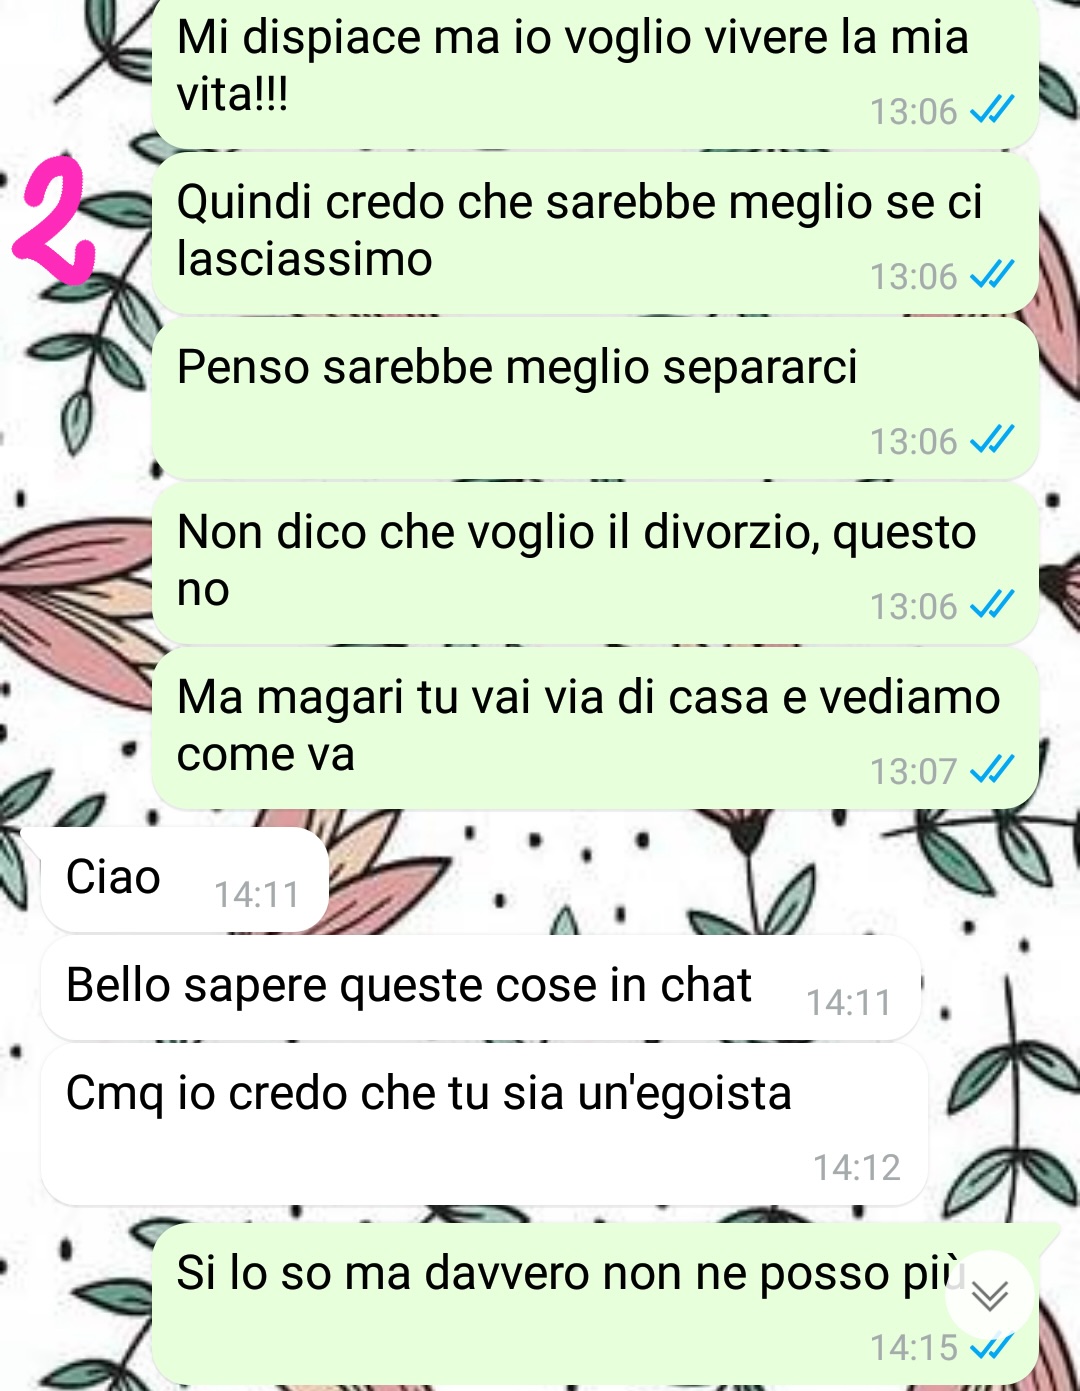Click read ticks on 'separarci' message
The width and height of the screenshot is (1080, 1391).
tap(992, 439)
